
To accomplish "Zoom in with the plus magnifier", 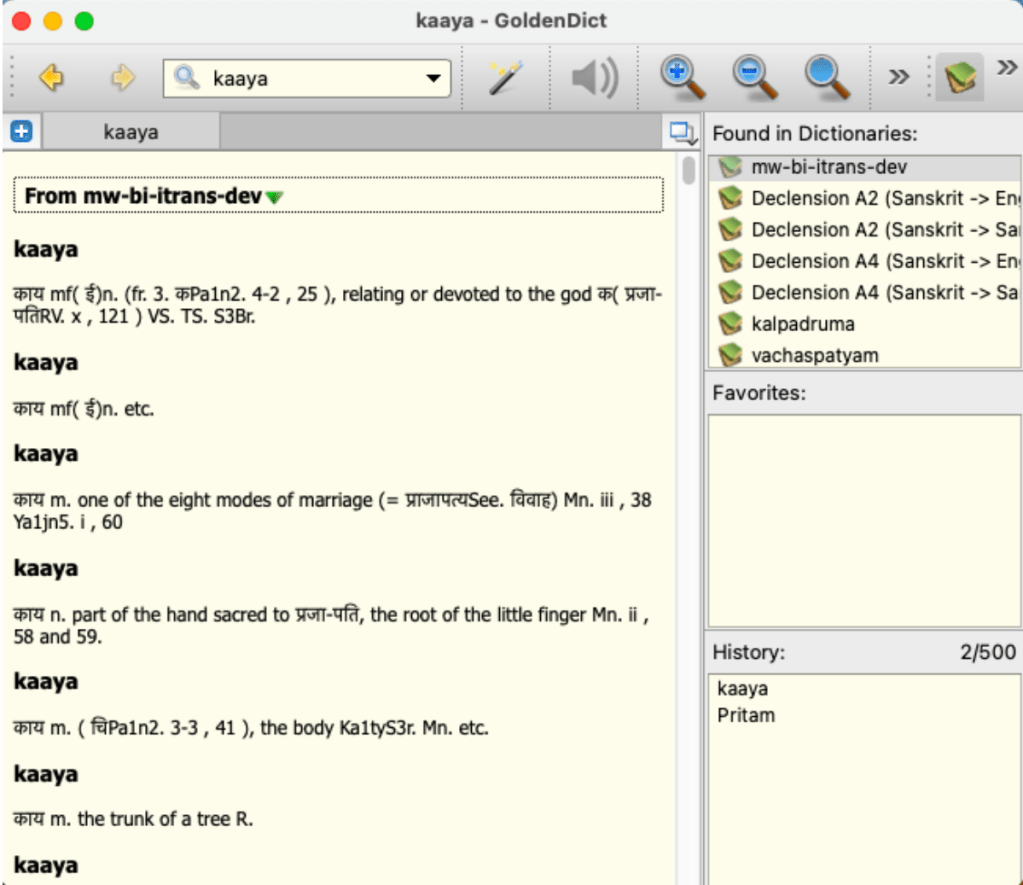I will click(x=683, y=77).
